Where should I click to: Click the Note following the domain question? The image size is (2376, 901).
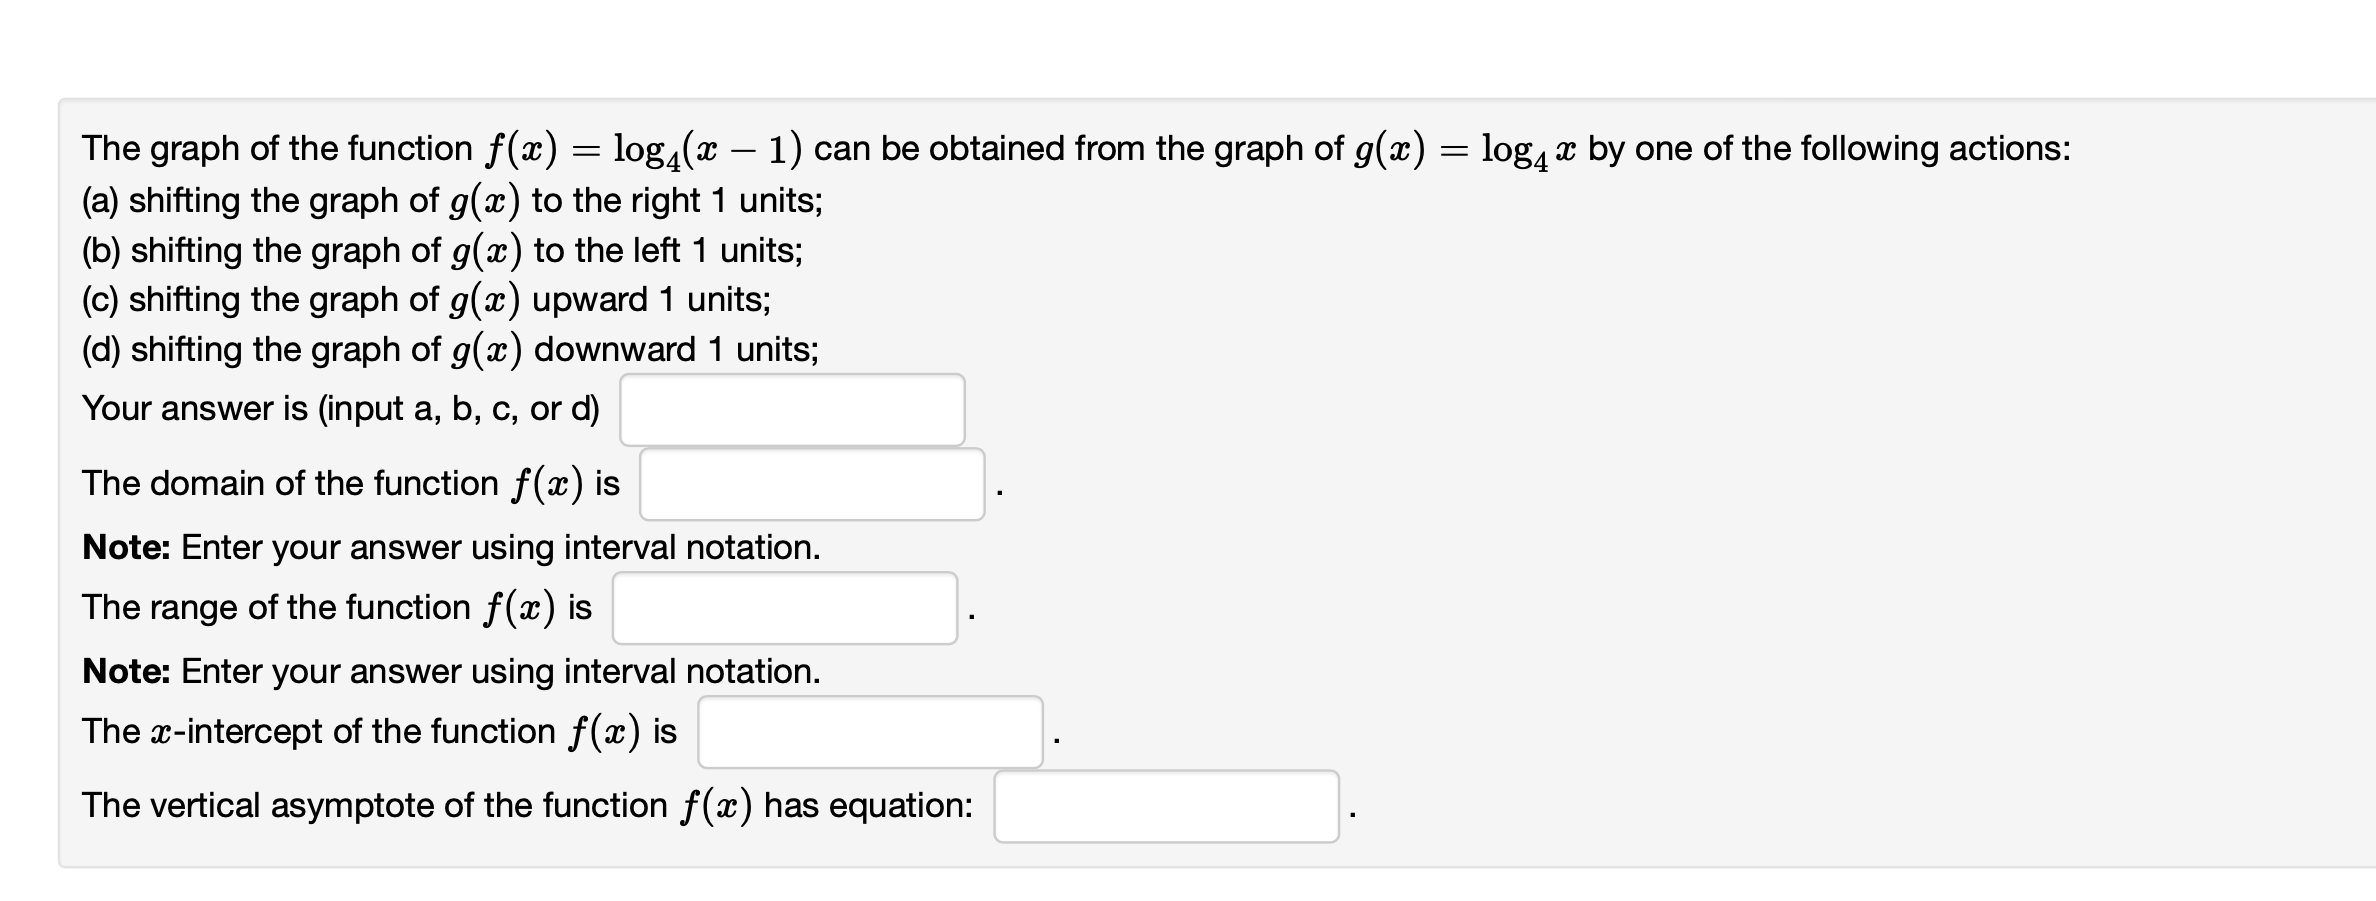[x=451, y=548]
